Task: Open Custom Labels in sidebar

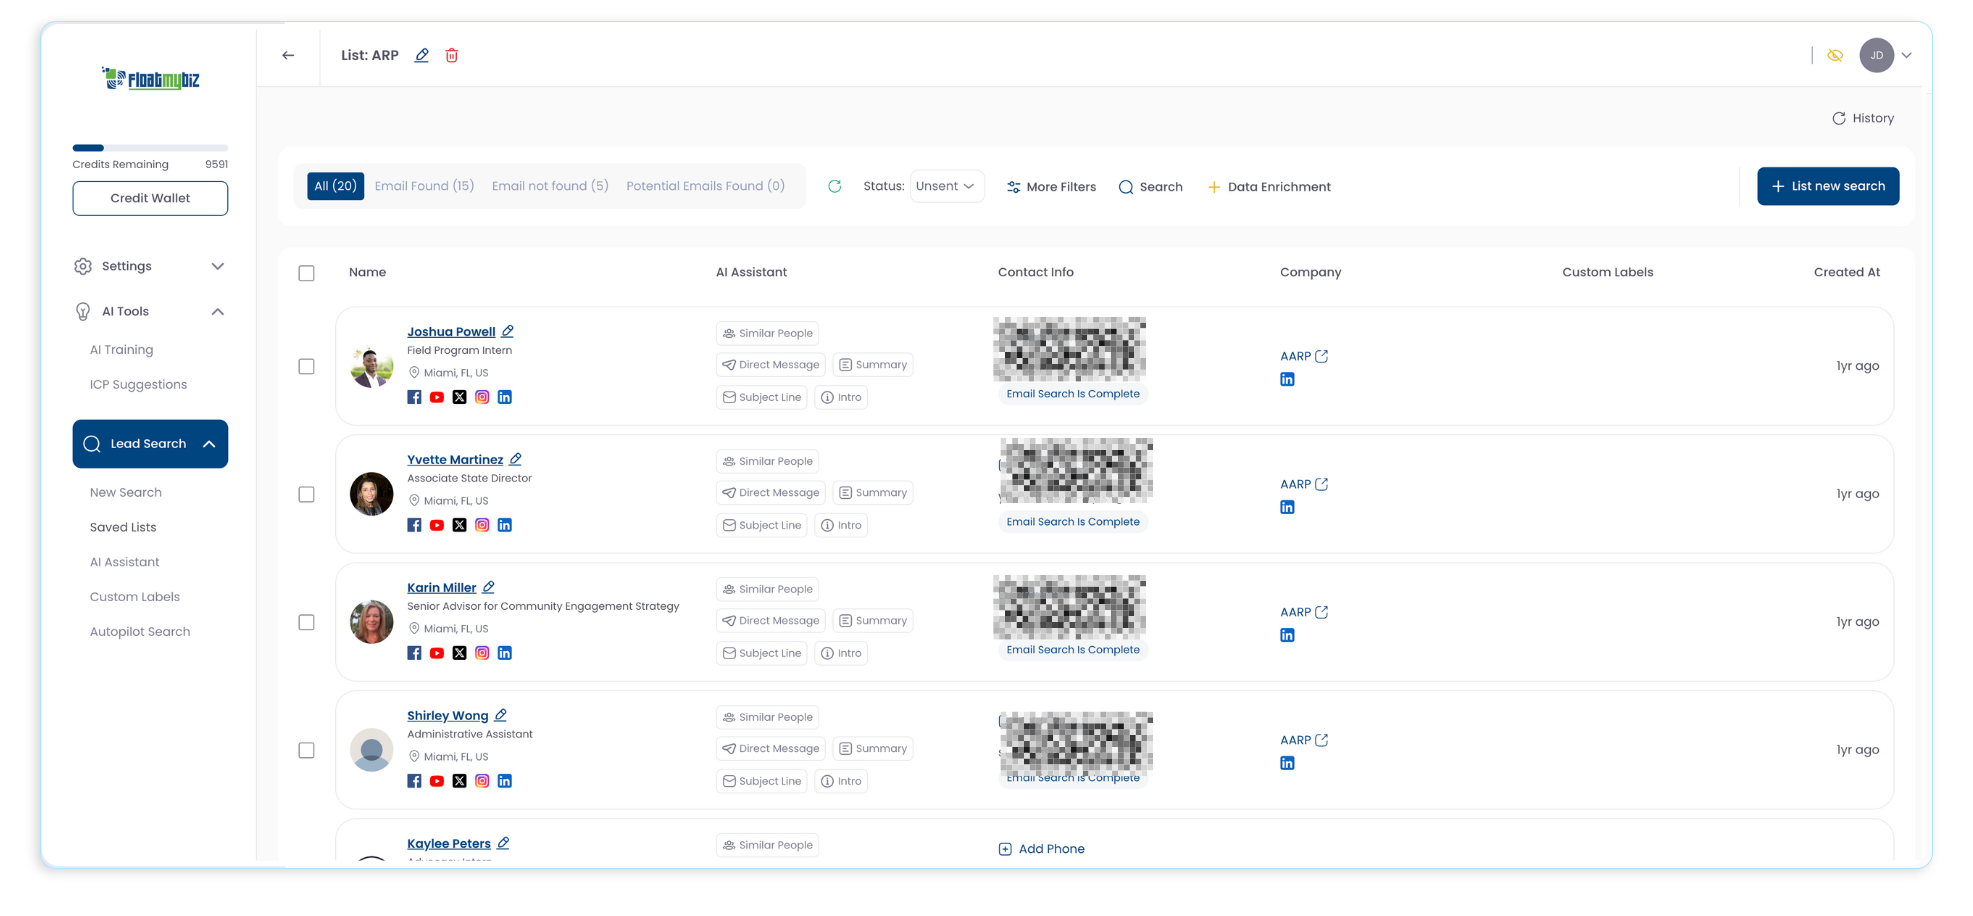Action: pyautogui.click(x=135, y=597)
